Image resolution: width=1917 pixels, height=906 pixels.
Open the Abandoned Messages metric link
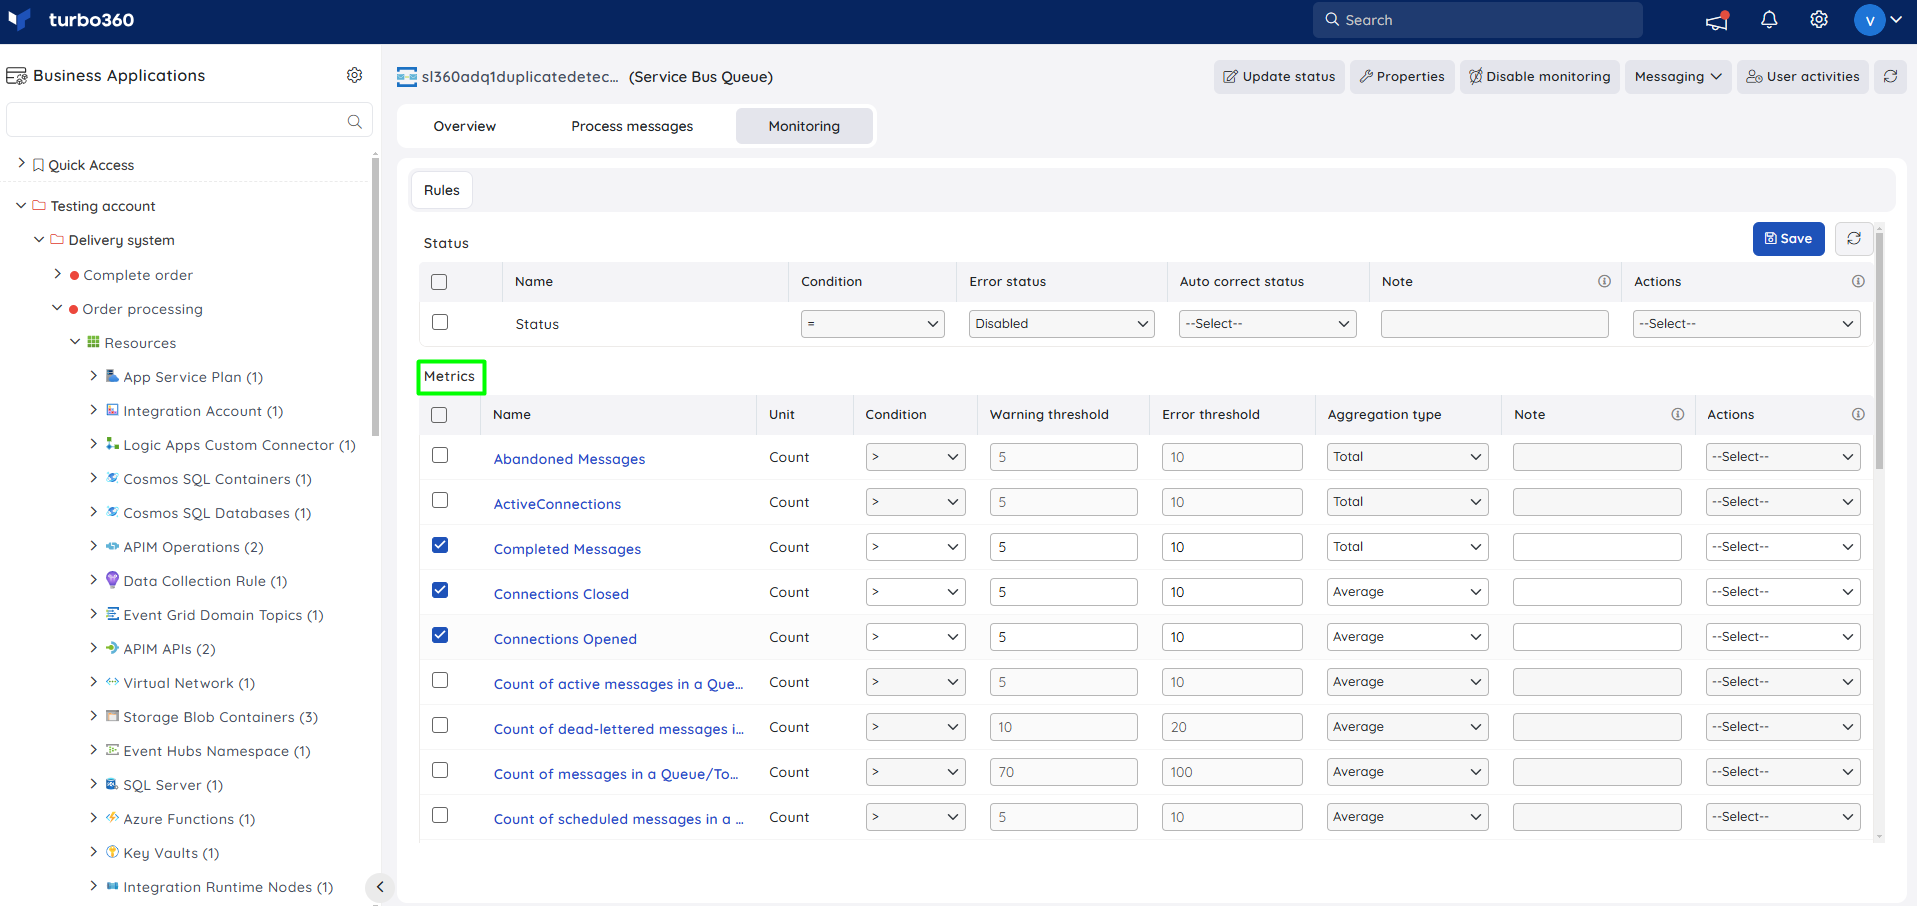tap(569, 459)
